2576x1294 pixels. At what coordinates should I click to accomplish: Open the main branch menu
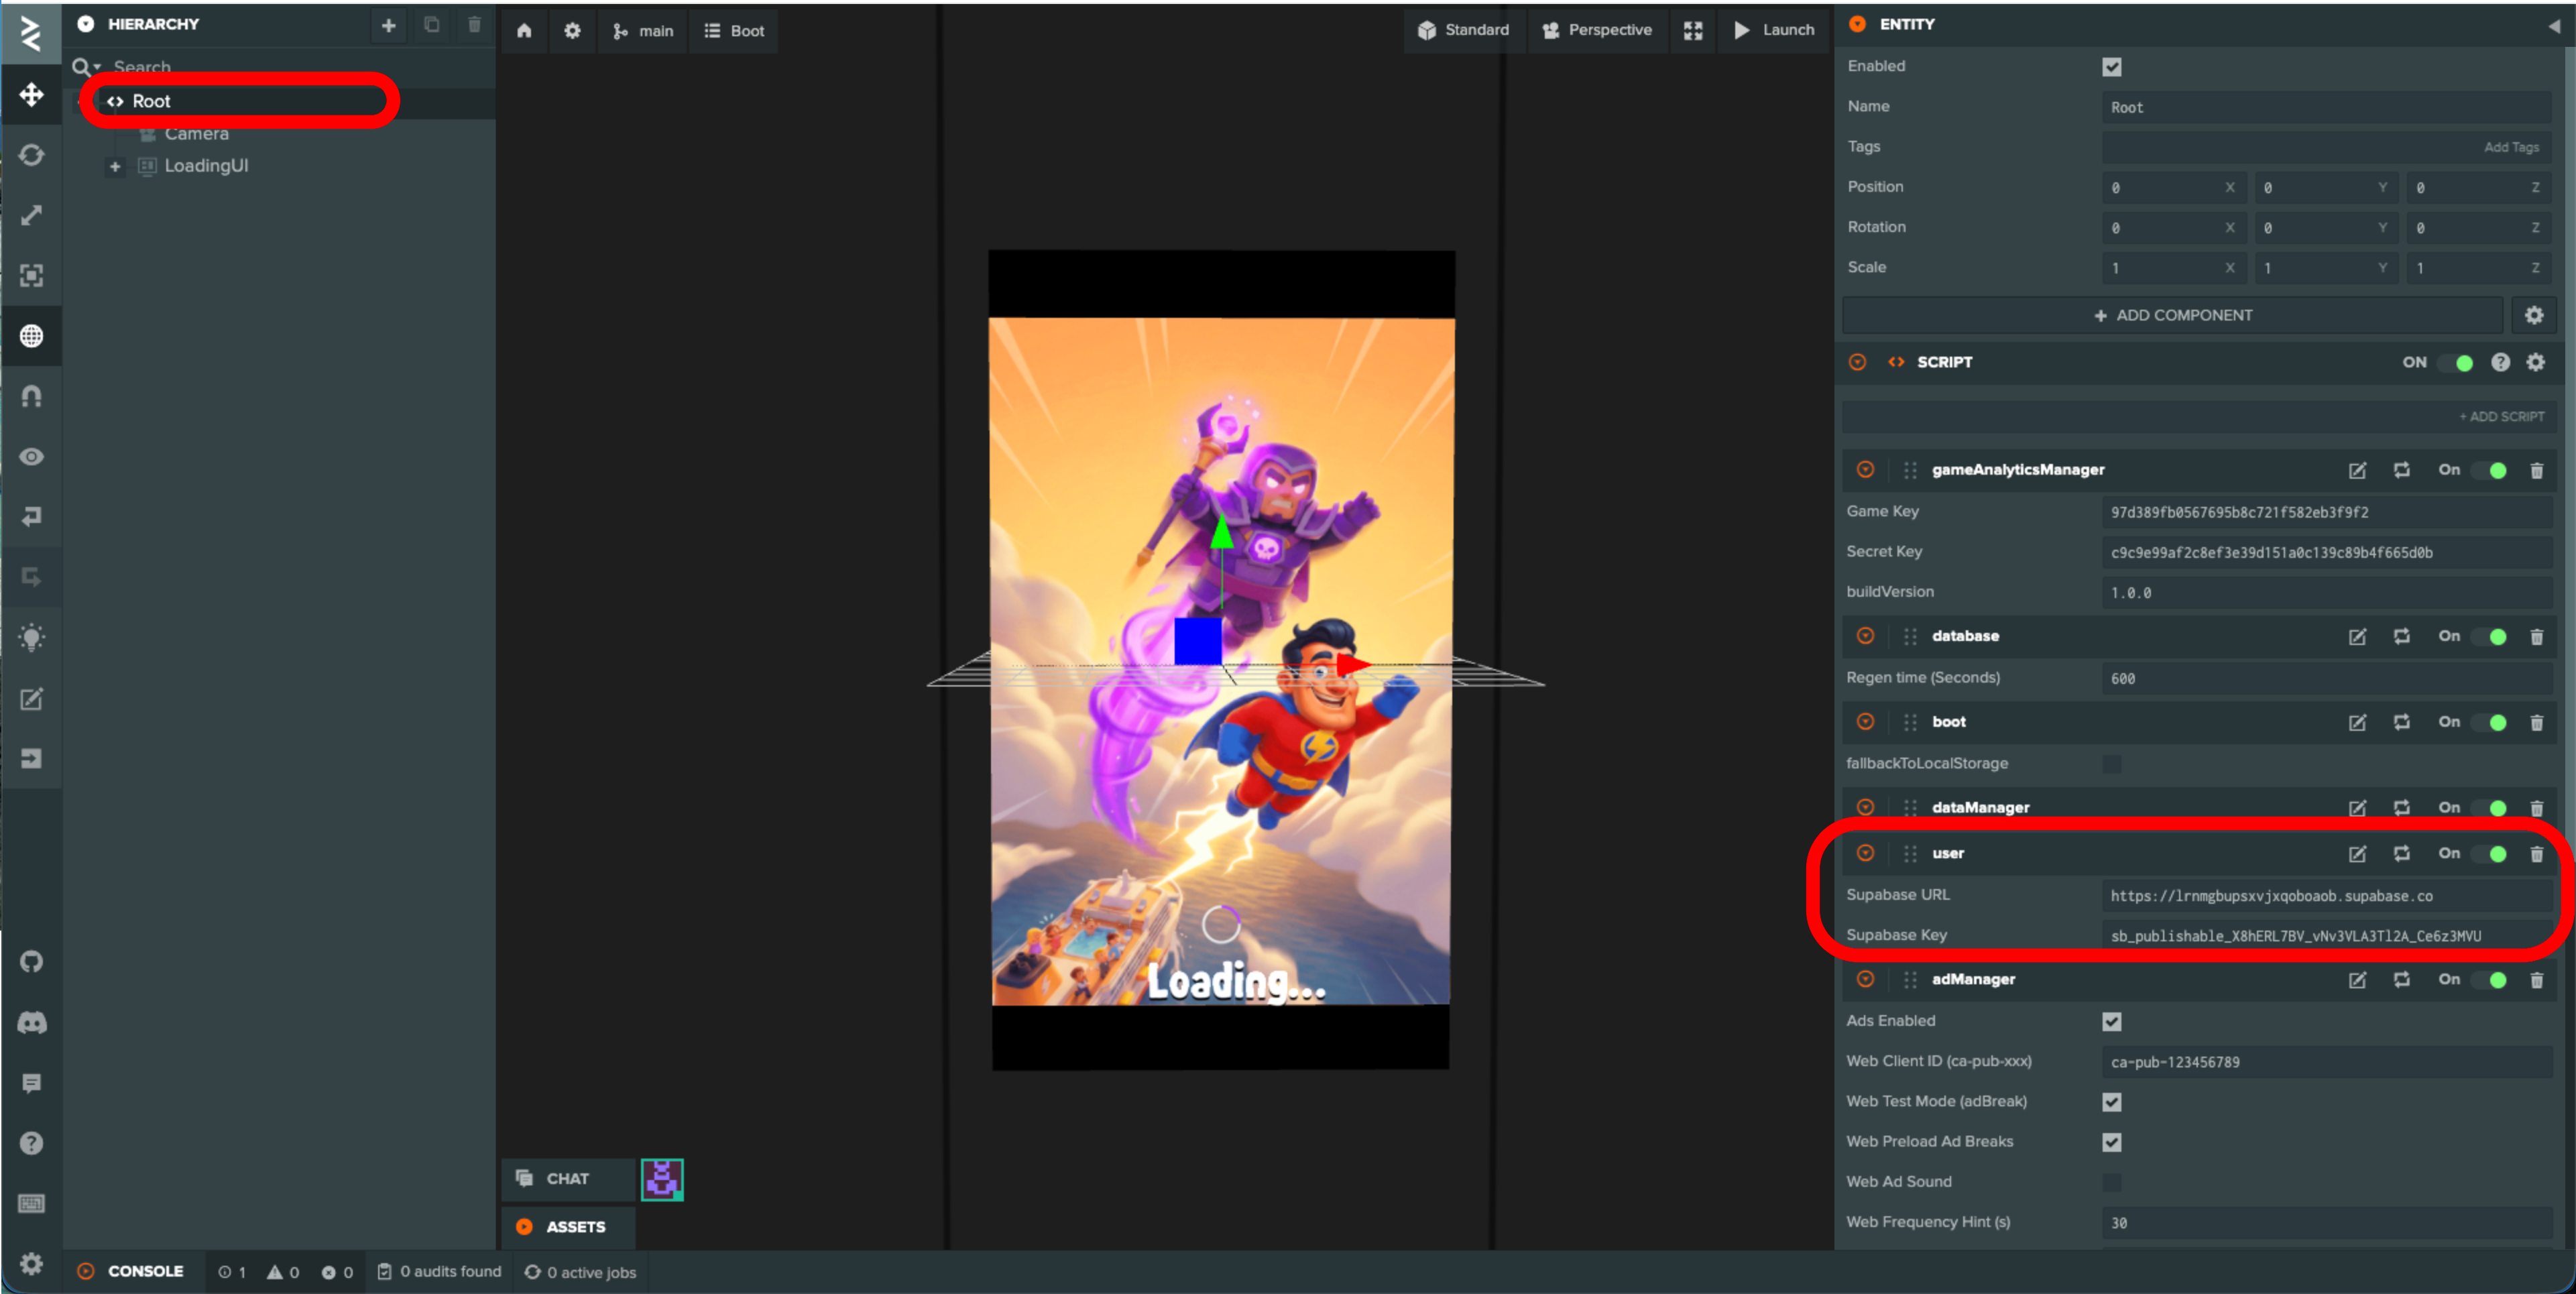[643, 31]
